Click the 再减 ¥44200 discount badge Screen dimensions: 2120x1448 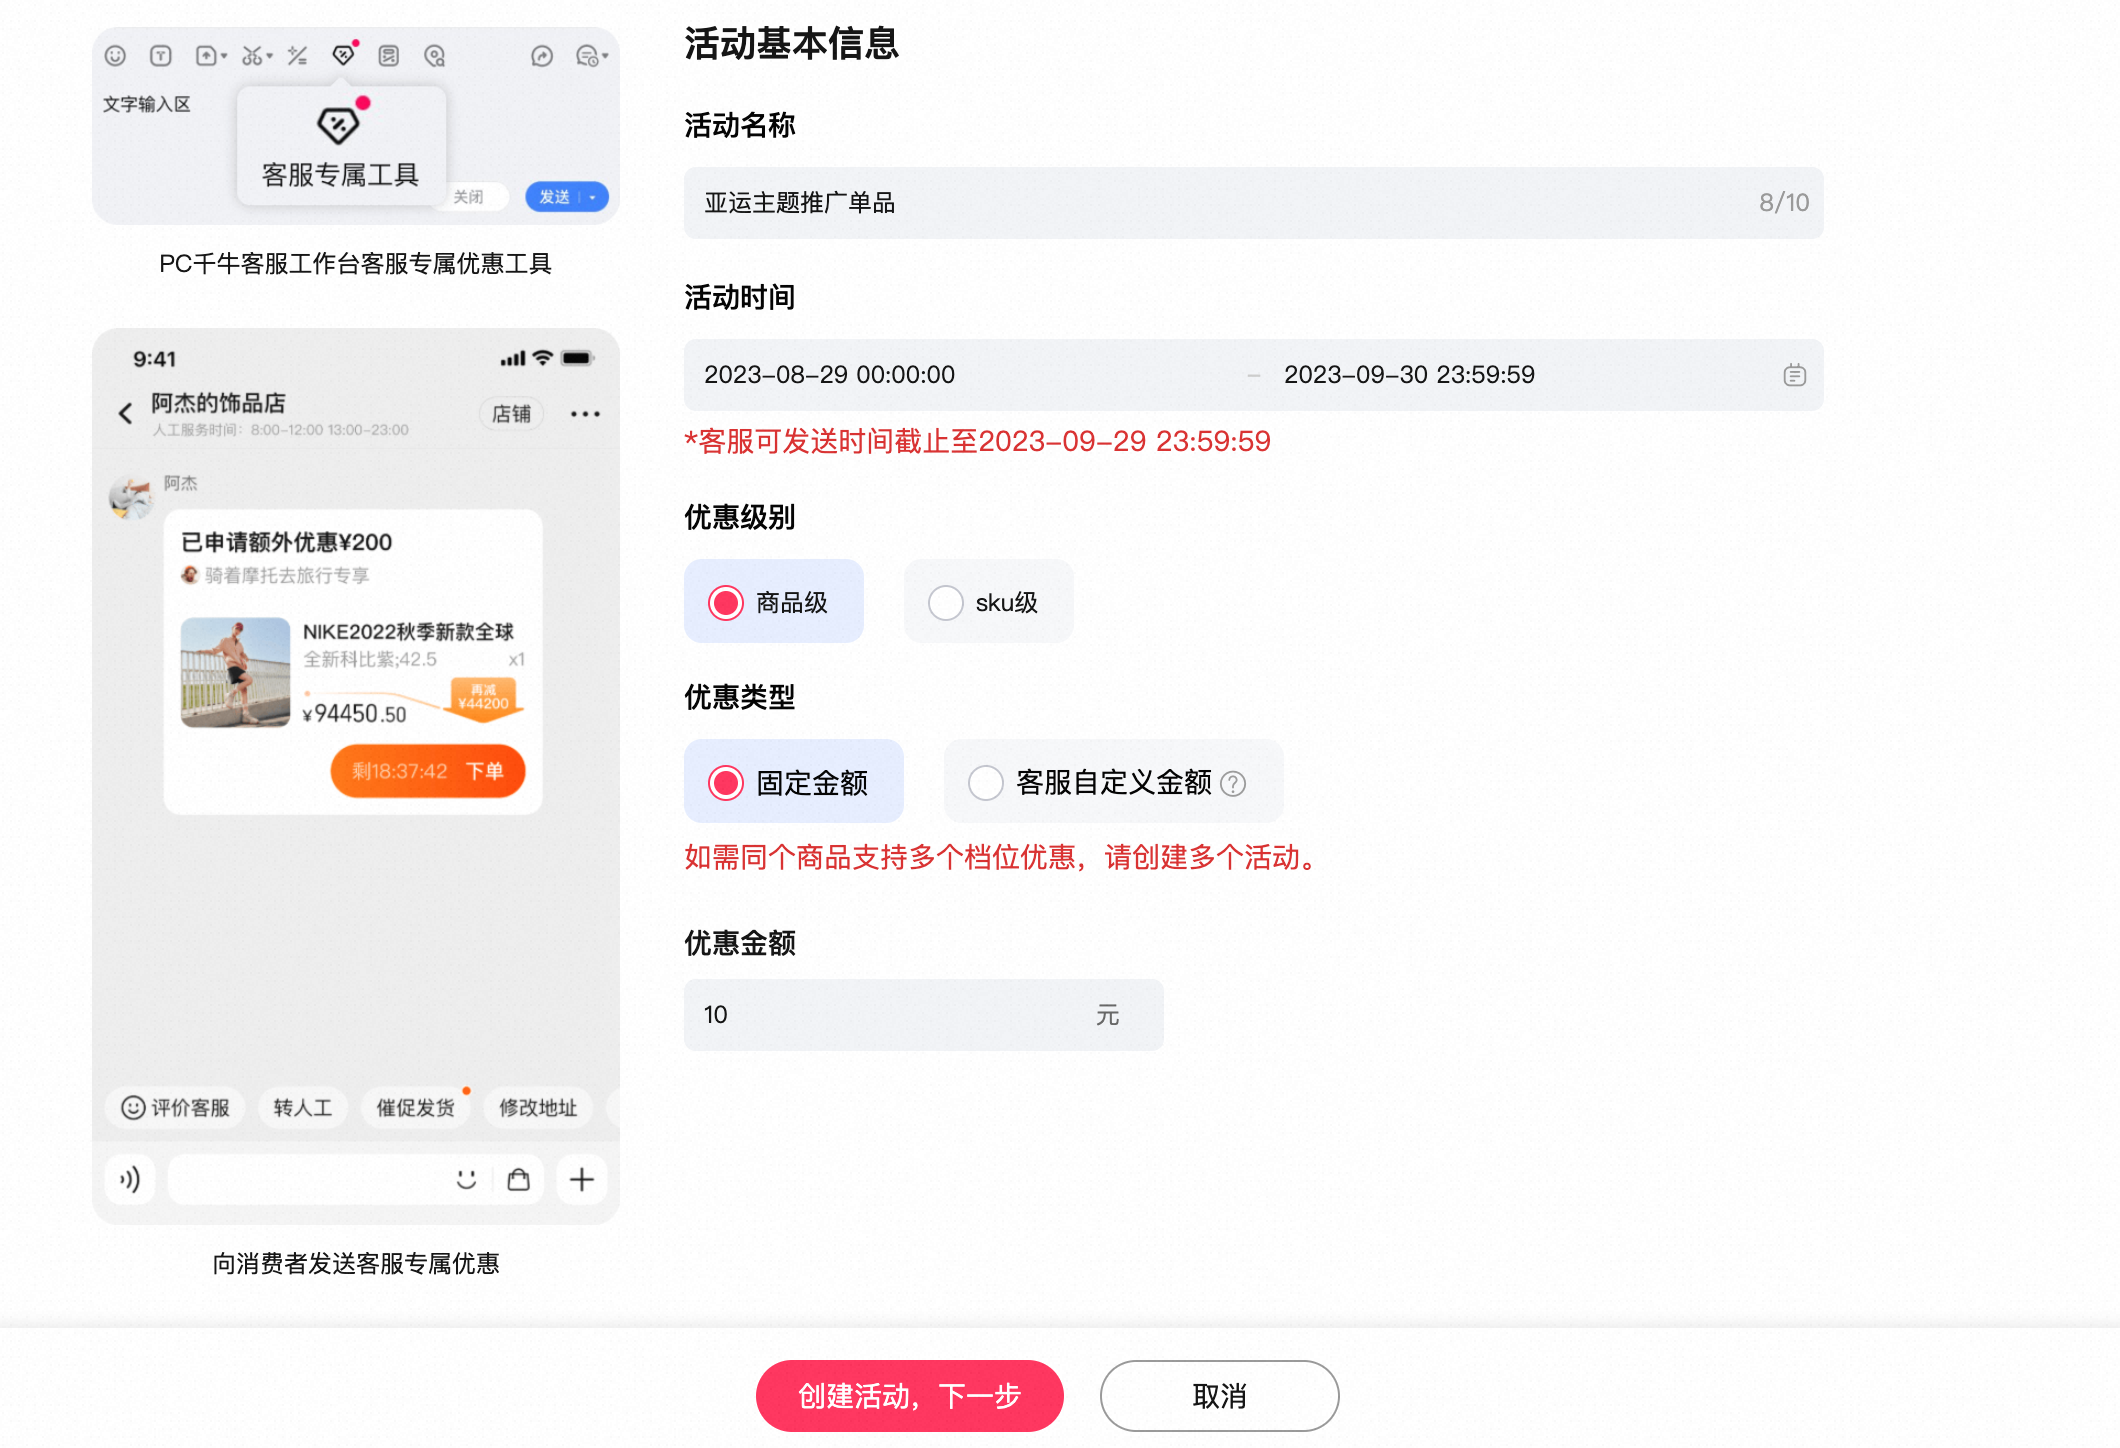483,697
